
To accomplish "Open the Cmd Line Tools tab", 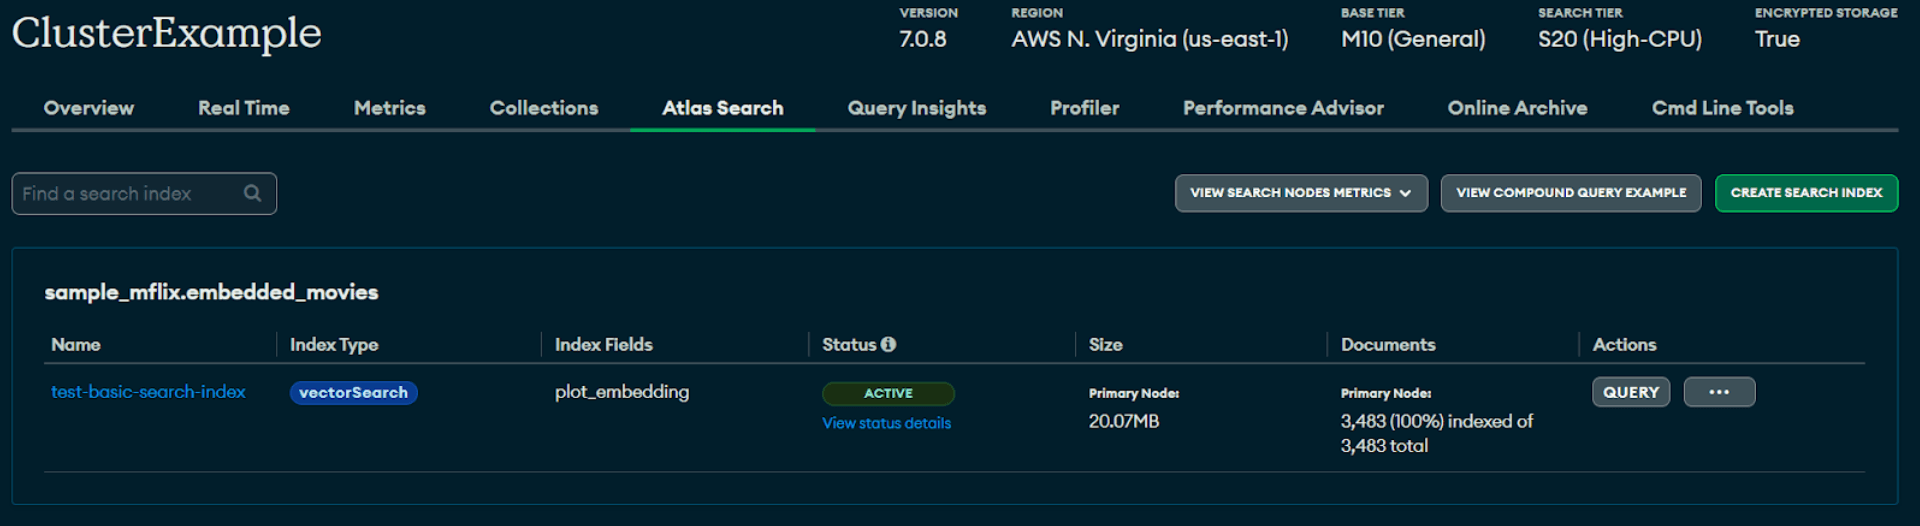I will (x=1723, y=108).
